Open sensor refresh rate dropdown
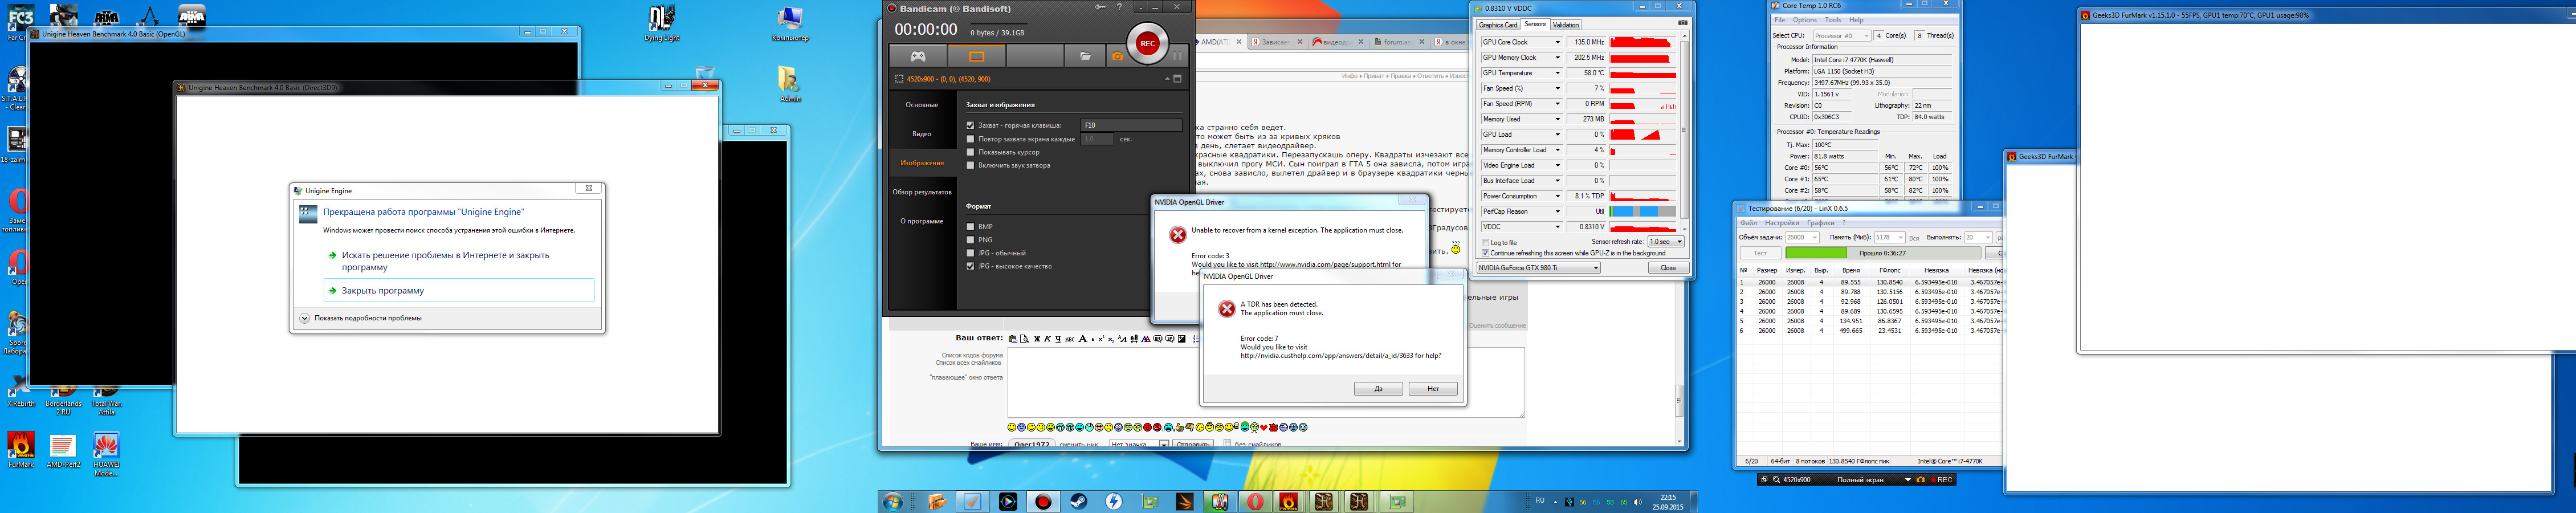Viewport: 2576px width, 513px height. click(1666, 241)
